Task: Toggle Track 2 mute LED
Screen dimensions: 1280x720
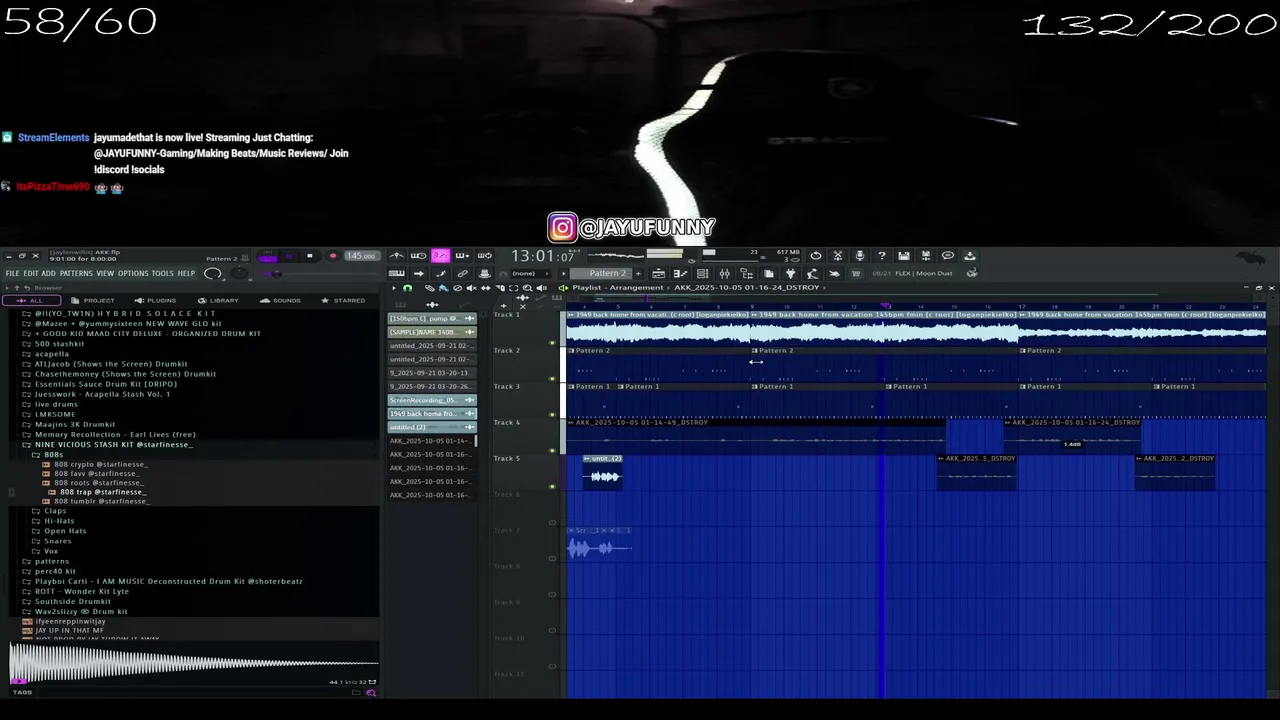Action: click(x=552, y=379)
